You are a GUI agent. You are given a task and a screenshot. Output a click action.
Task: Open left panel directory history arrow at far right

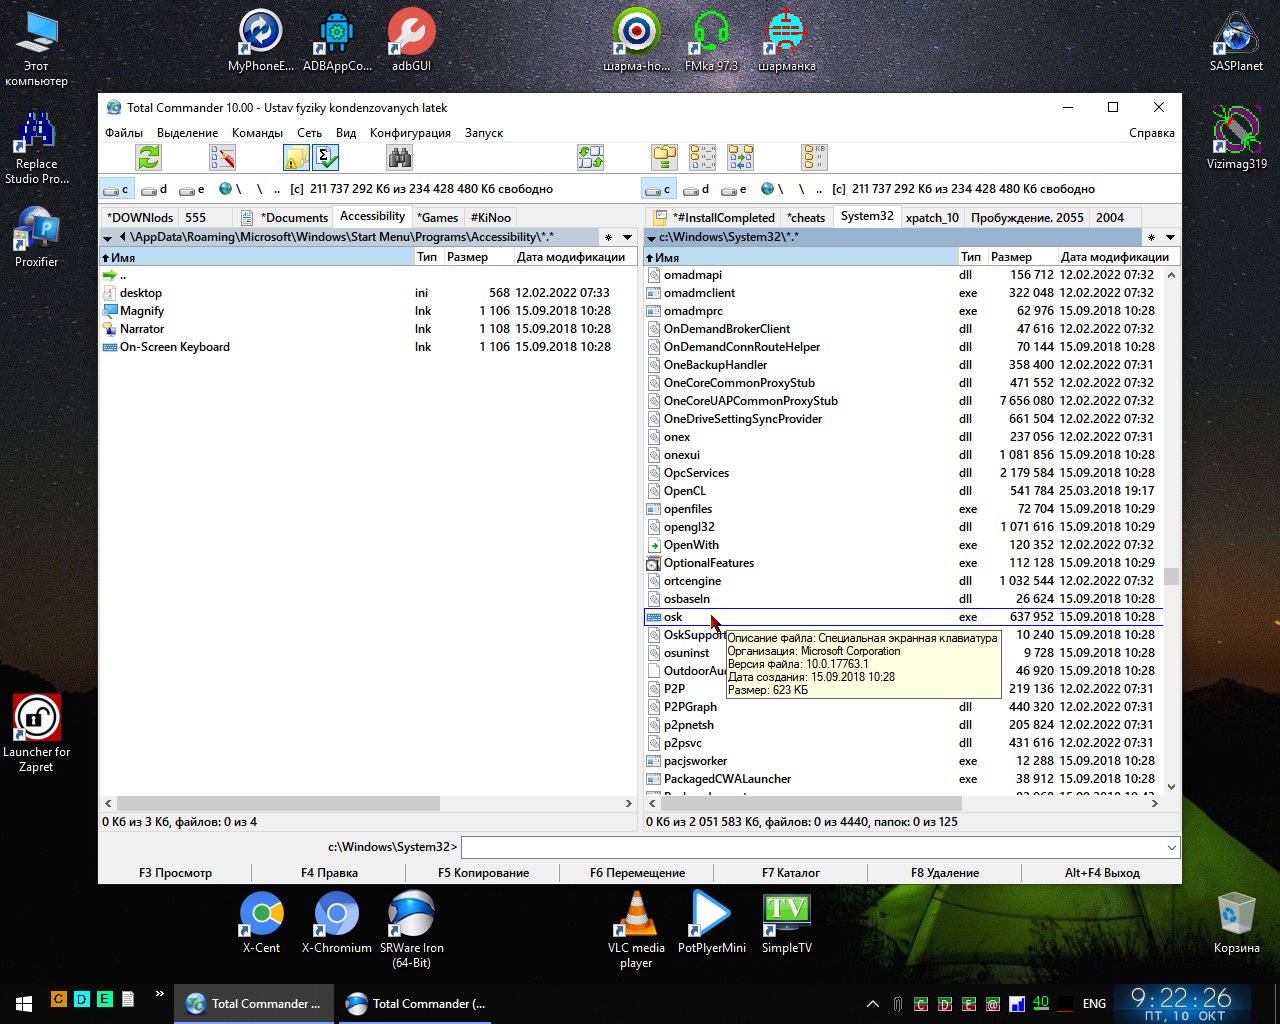[x=628, y=238]
